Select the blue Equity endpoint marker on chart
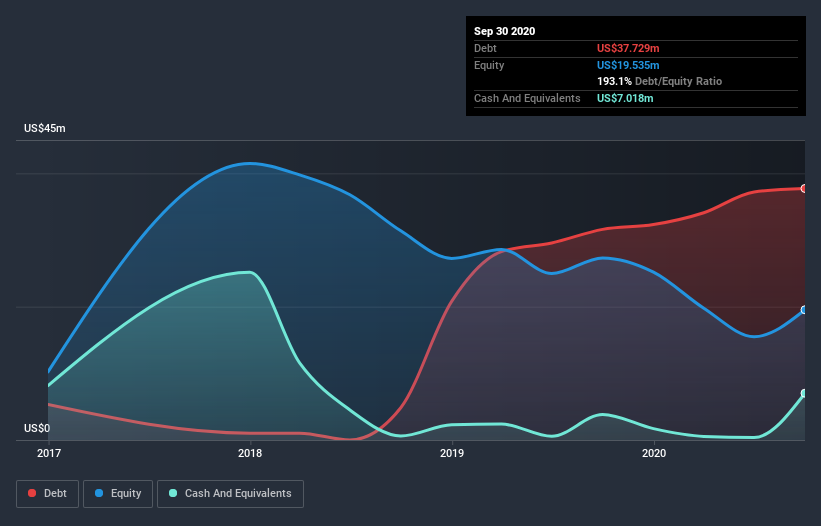The width and height of the screenshot is (821, 526). [804, 310]
